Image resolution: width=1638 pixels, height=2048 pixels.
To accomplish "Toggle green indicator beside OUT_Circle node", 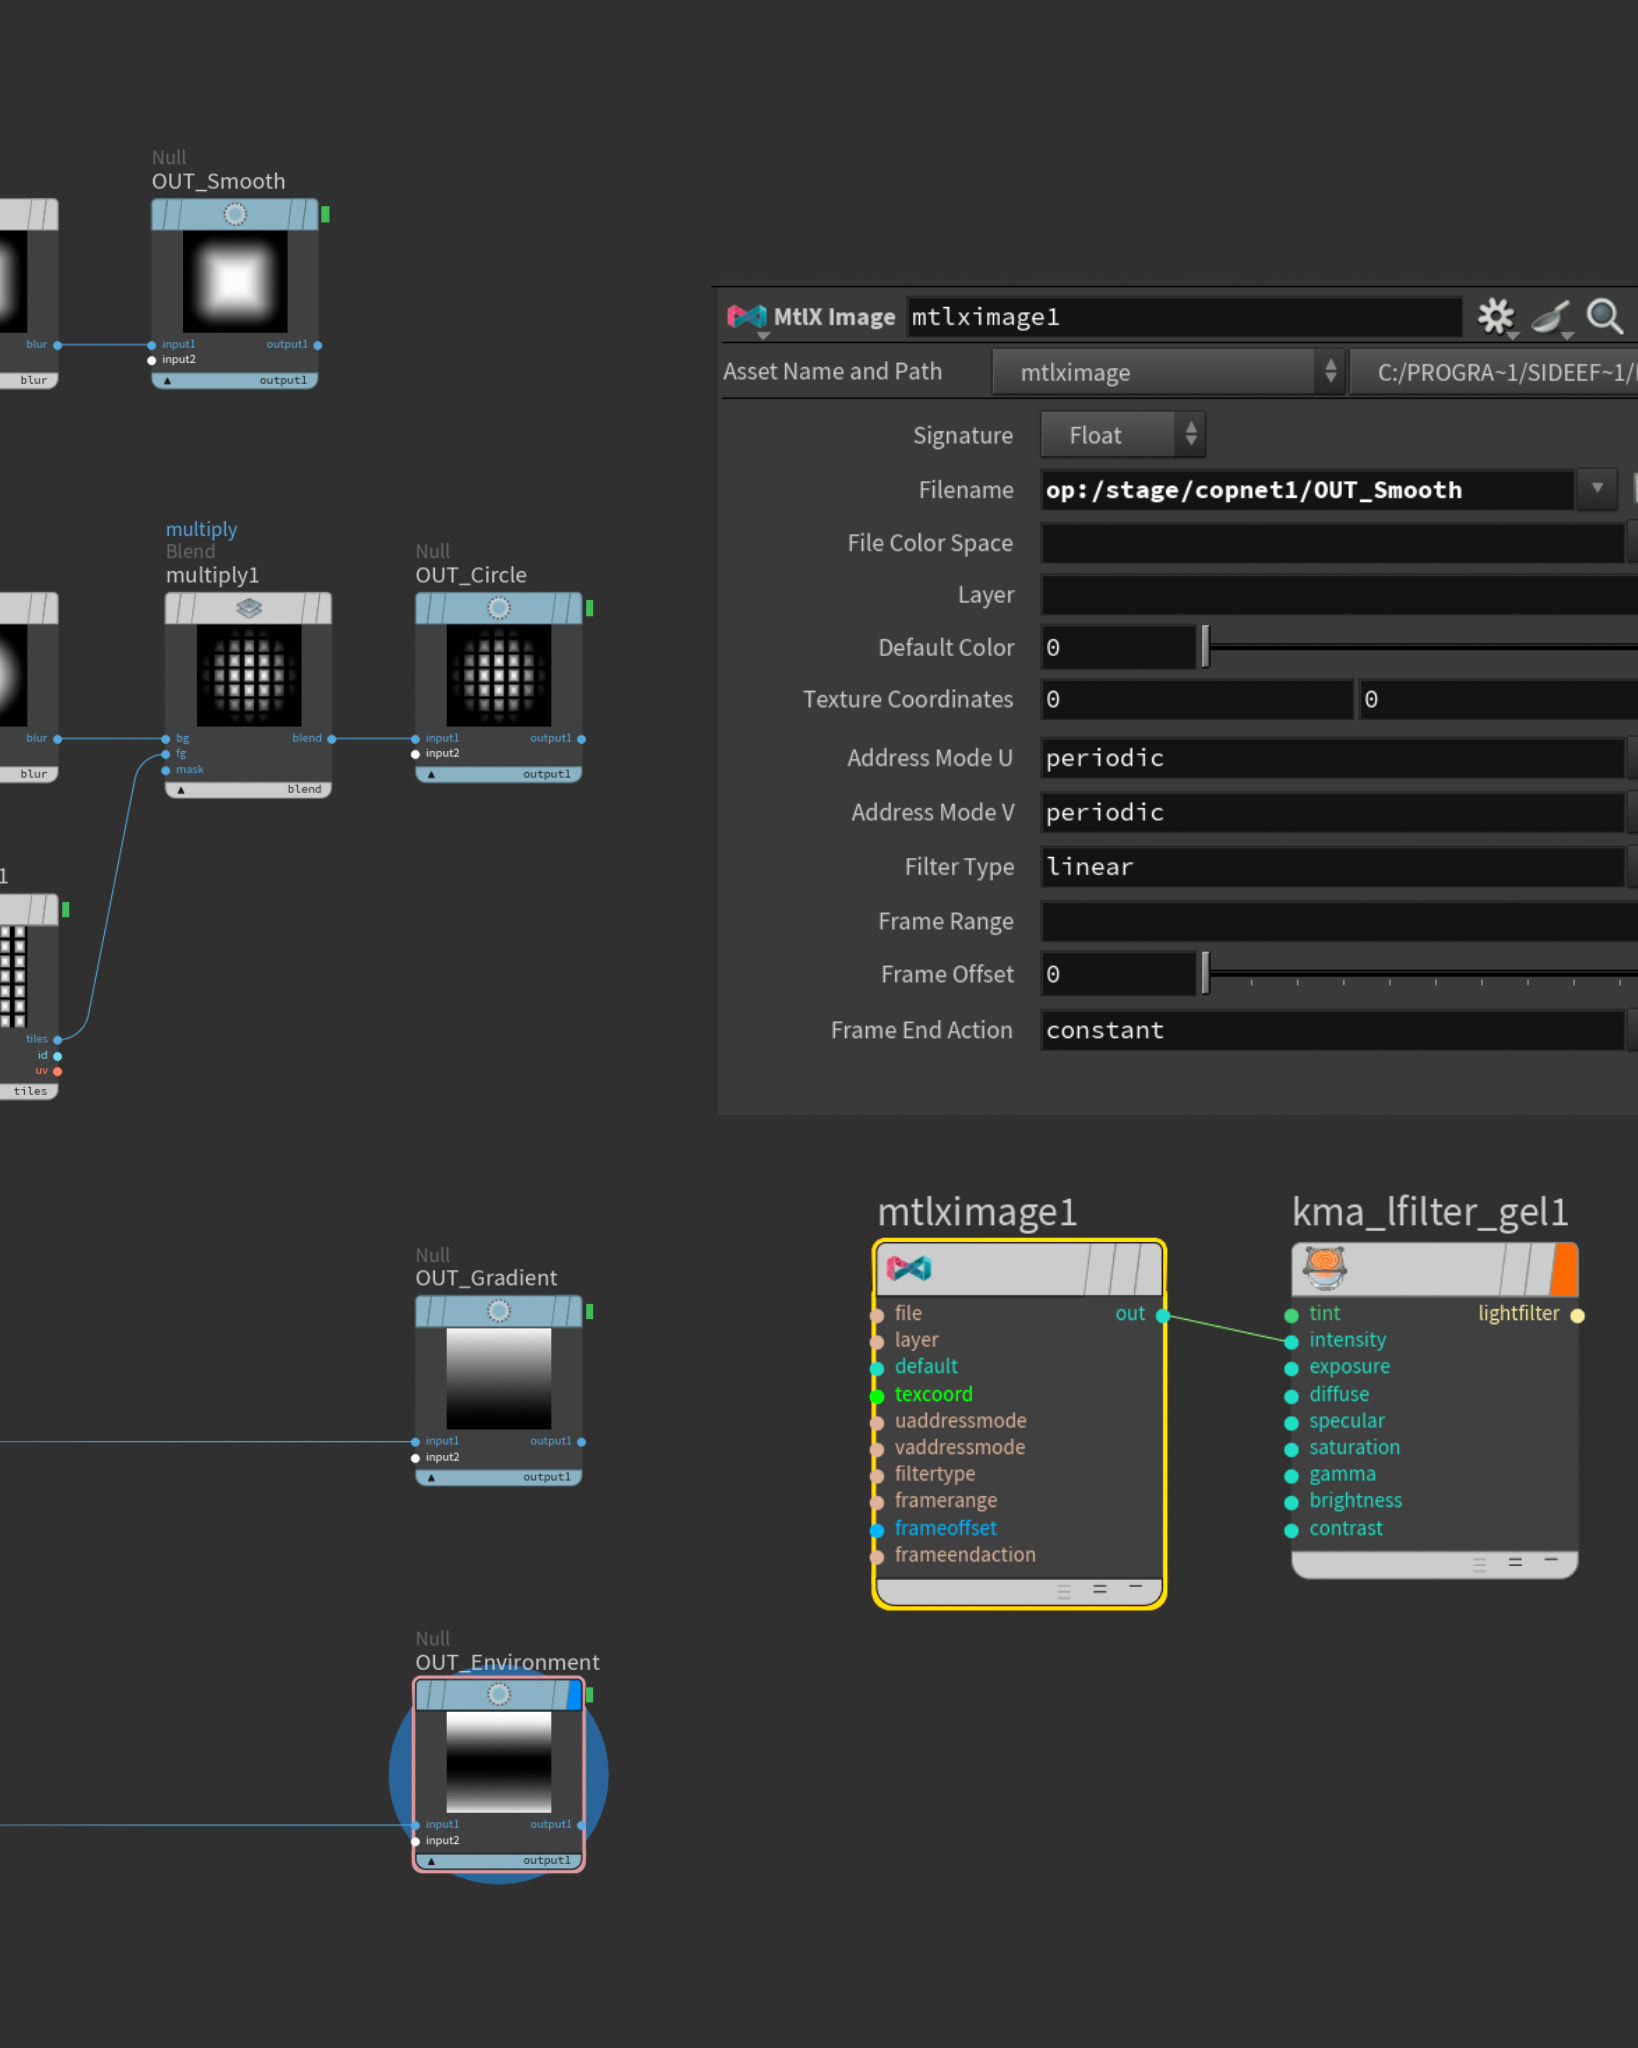I will pyautogui.click(x=590, y=608).
